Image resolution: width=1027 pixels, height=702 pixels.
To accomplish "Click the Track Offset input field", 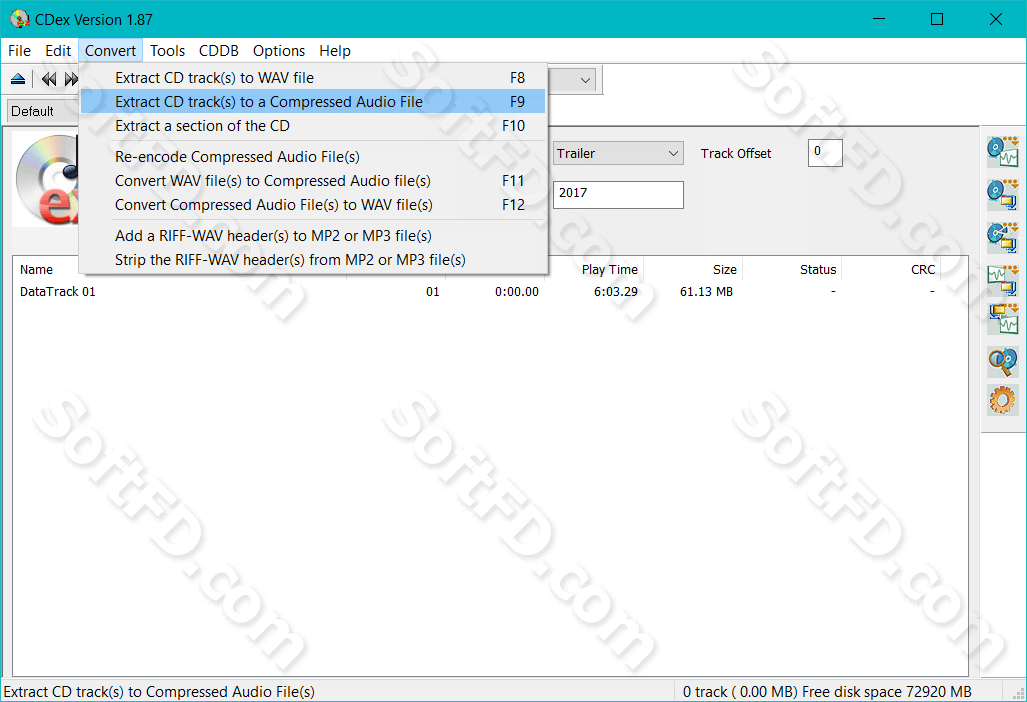I will pyautogui.click(x=825, y=153).
